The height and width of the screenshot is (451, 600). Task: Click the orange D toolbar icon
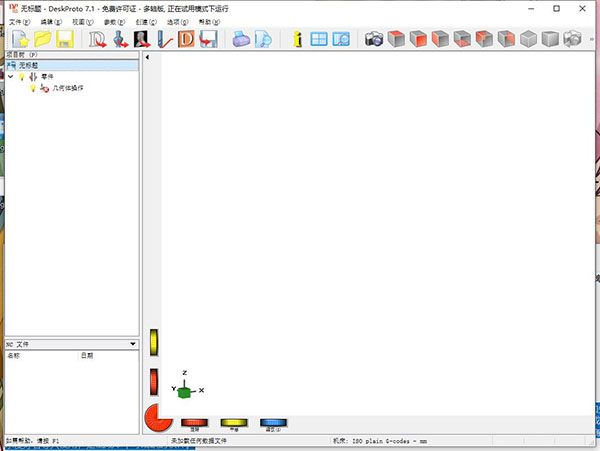pyautogui.click(x=187, y=40)
